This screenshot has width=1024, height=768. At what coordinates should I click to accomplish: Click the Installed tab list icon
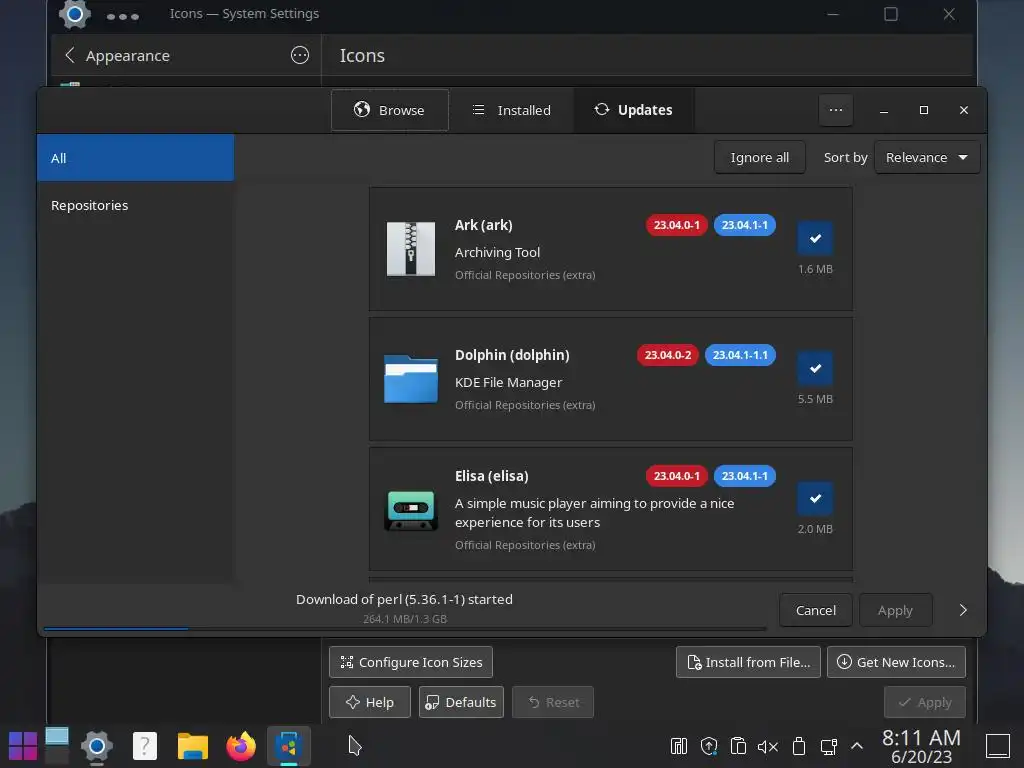479,110
